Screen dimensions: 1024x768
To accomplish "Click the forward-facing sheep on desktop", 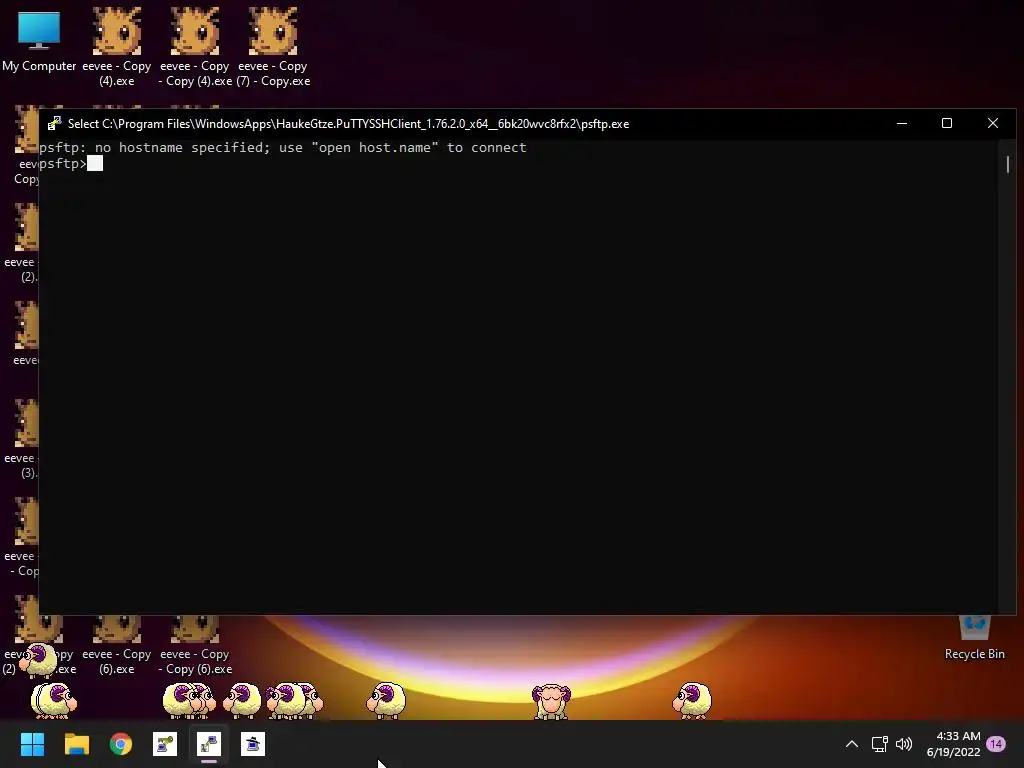I will click(551, 701).
